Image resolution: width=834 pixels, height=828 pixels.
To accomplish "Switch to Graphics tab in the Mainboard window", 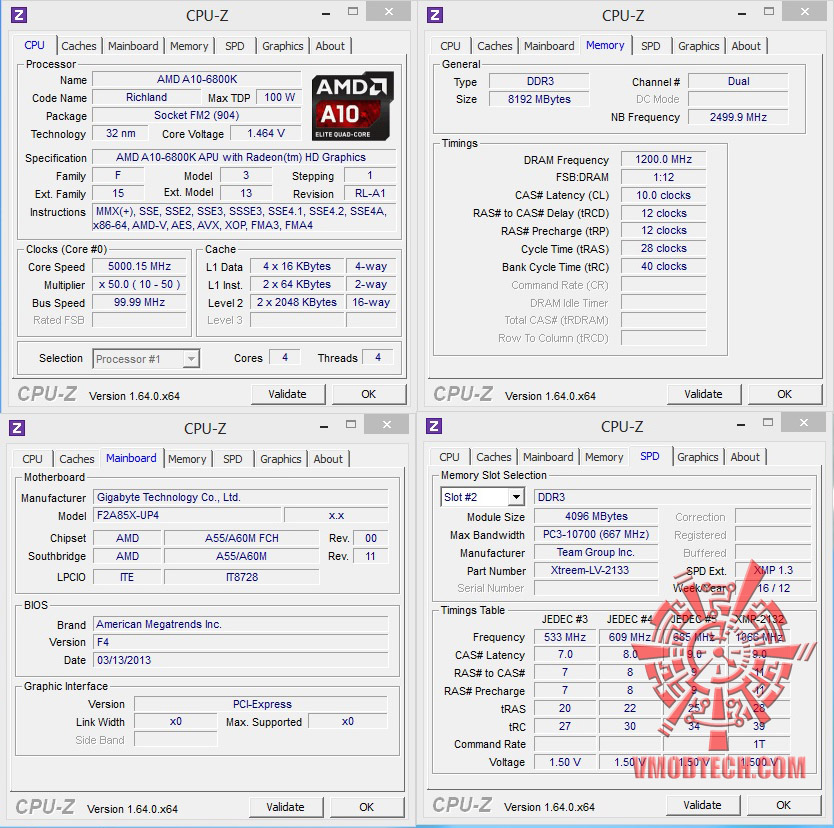I will (x=280, y=459).
